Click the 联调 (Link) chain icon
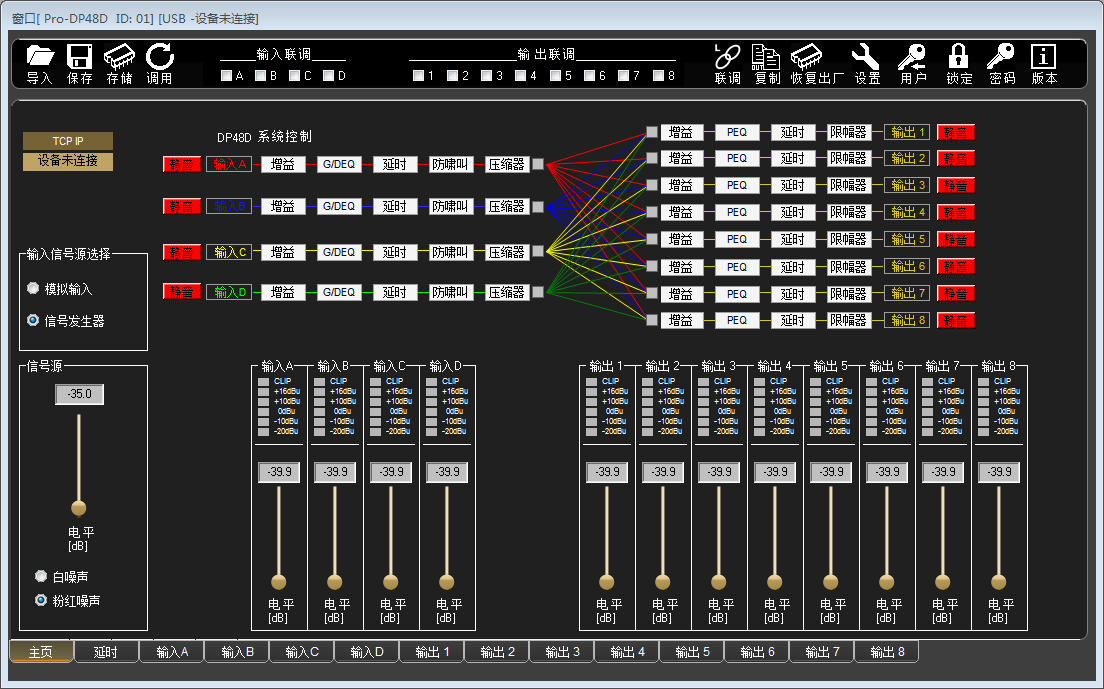This screenshot has height=689, width=1104. [x=727, y=56]
